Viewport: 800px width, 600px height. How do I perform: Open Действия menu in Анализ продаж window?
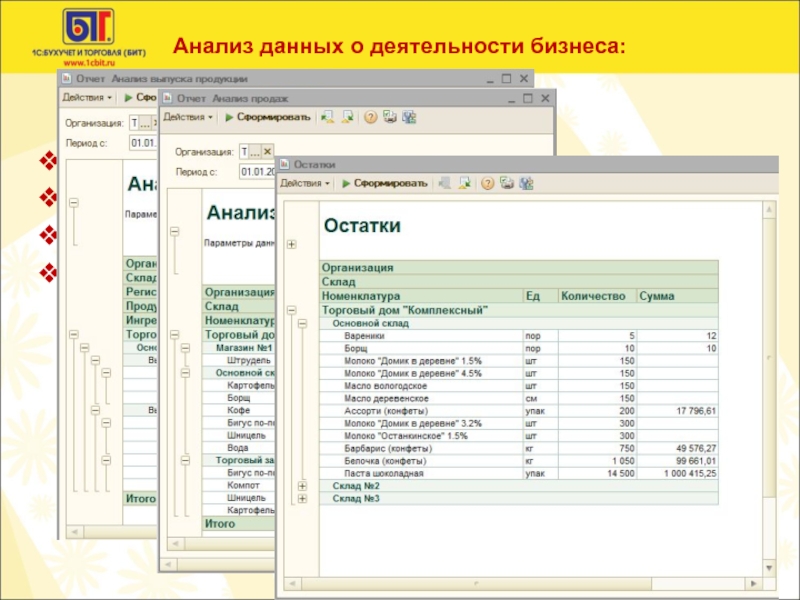coord(188,117)
